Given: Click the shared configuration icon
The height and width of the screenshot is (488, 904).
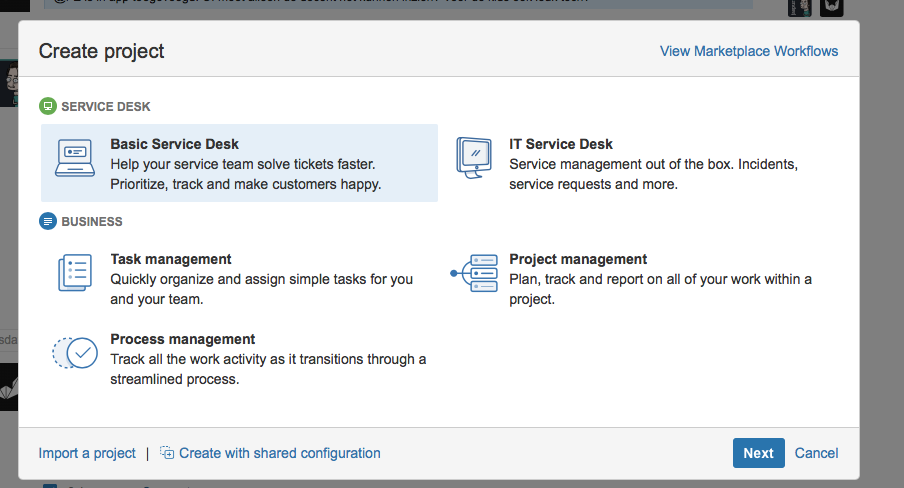Looking at the screenshot, I should pos(167,453).
